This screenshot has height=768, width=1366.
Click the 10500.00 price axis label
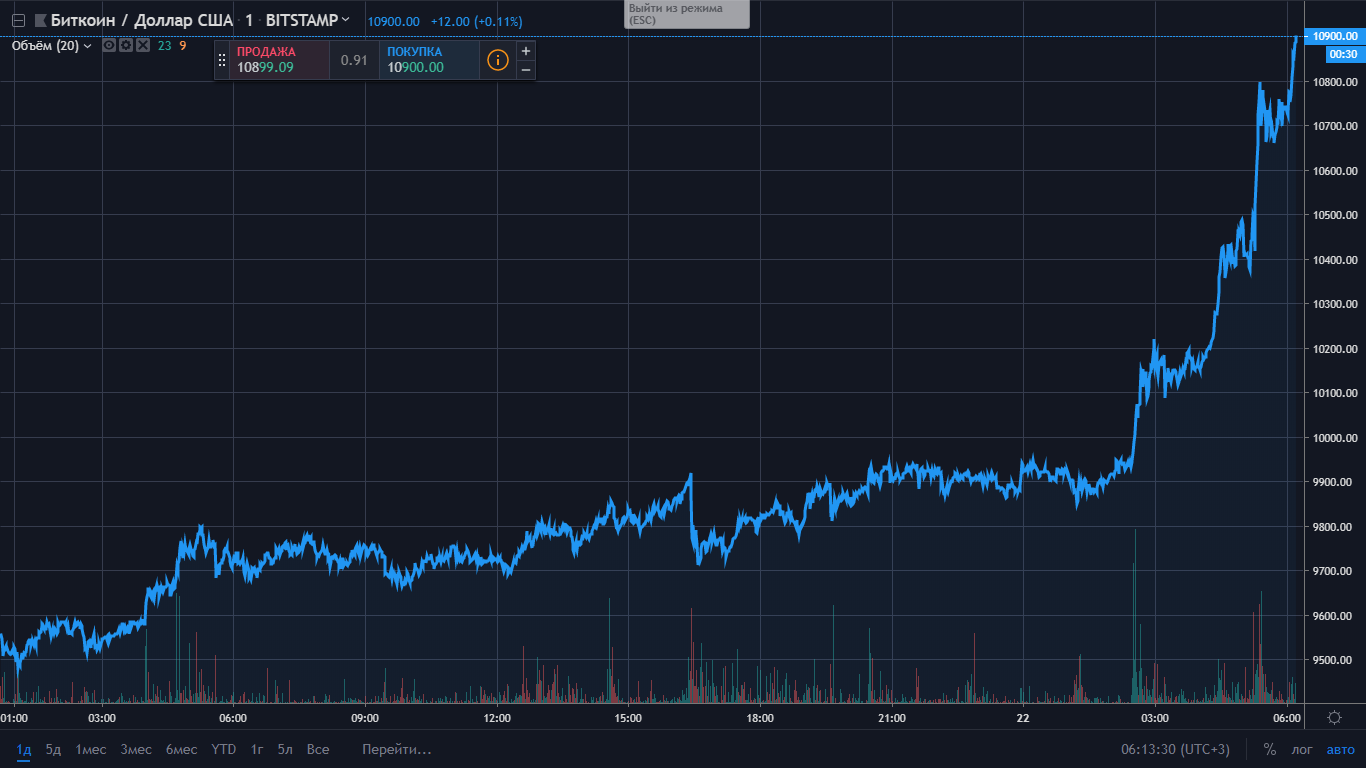tap(1335, 215)
